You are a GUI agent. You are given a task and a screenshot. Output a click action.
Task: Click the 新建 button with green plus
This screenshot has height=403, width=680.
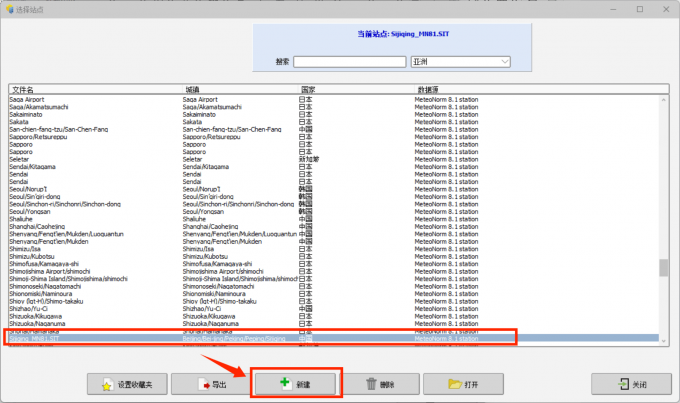click(x=295, y=384)
